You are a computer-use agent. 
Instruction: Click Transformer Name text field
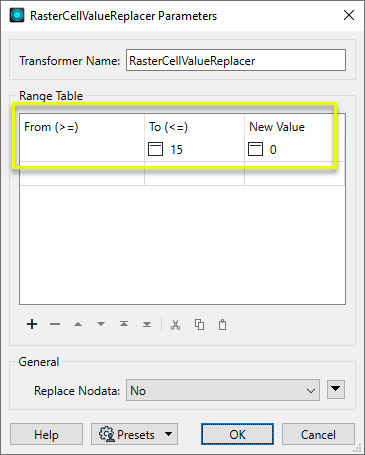236,60
